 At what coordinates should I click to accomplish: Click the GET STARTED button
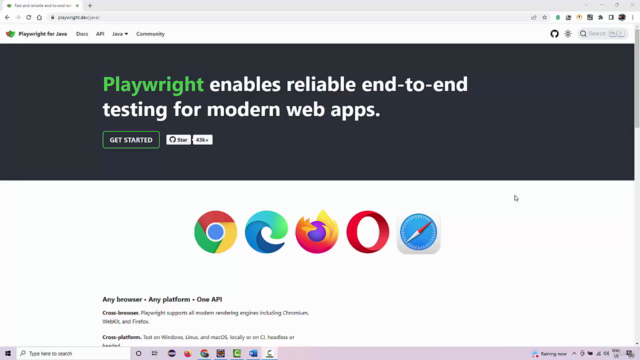click(x=131, y=140)
